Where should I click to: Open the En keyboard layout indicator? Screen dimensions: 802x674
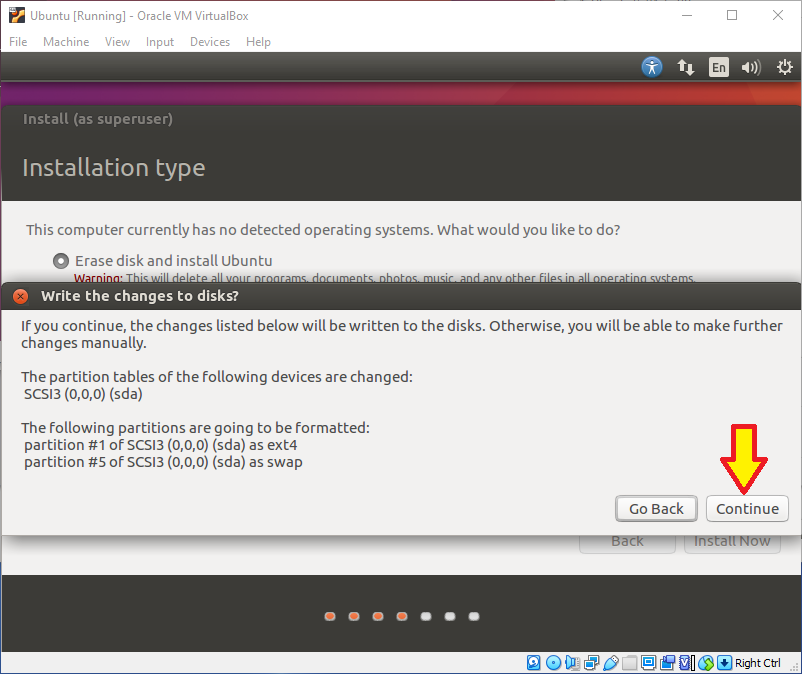pyautogui.click(x=719, y=67)
